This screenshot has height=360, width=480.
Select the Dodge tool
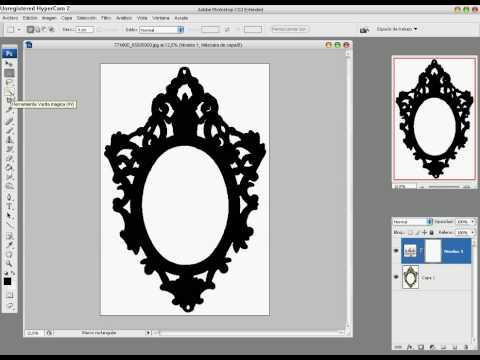coord(9,187)
